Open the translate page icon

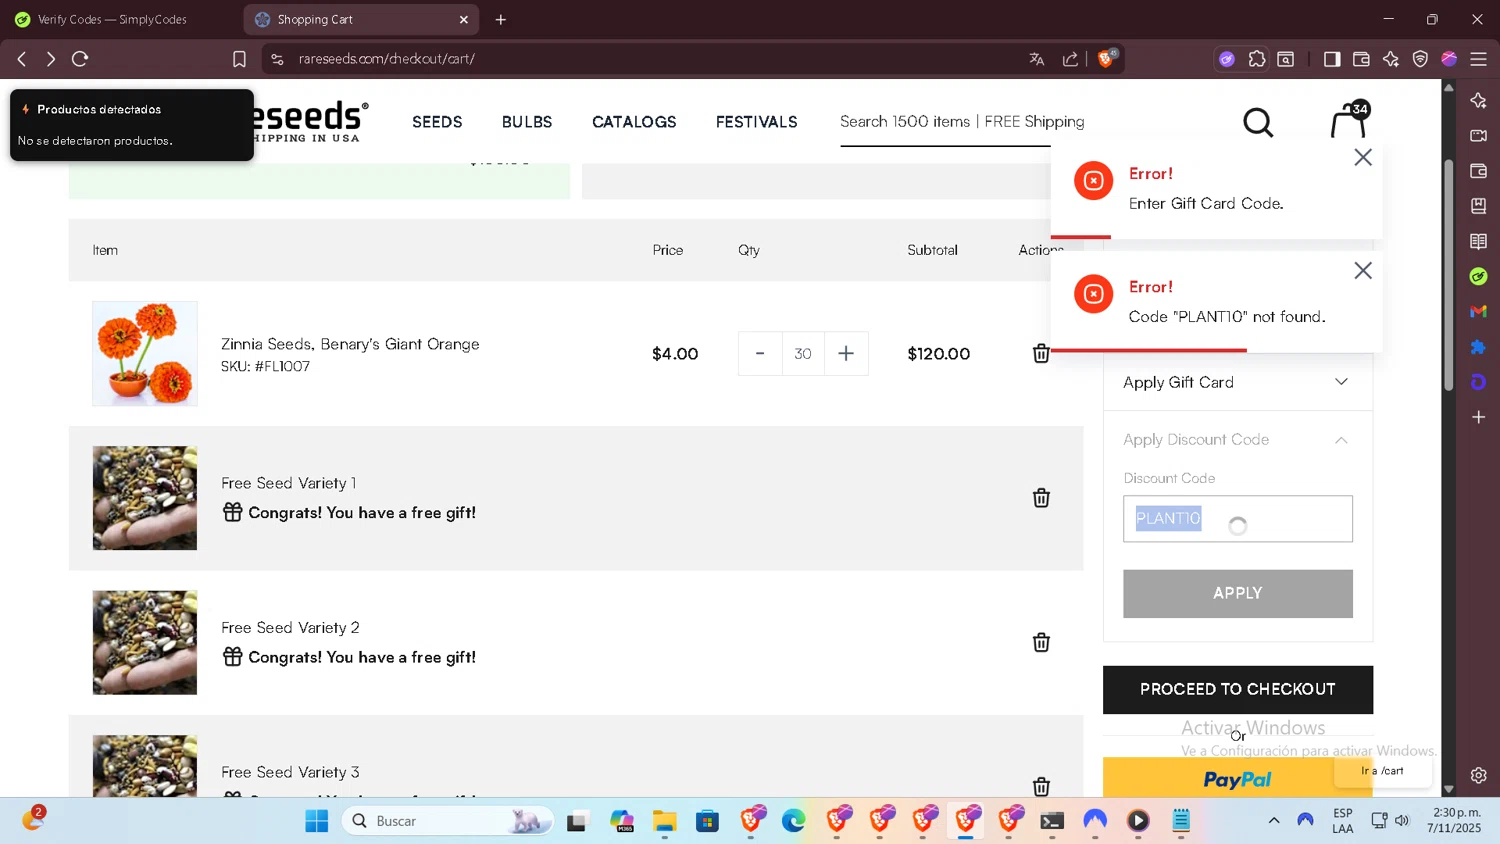click(1037, 59)
